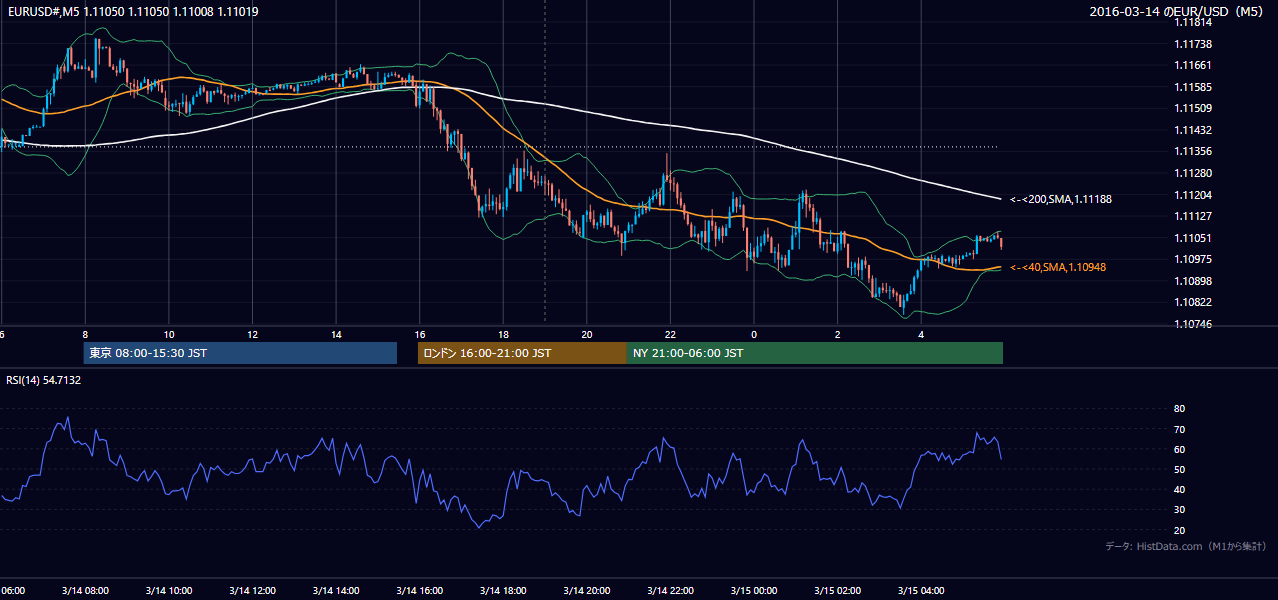Click the 3/14 22:00 date axis label

671,590
